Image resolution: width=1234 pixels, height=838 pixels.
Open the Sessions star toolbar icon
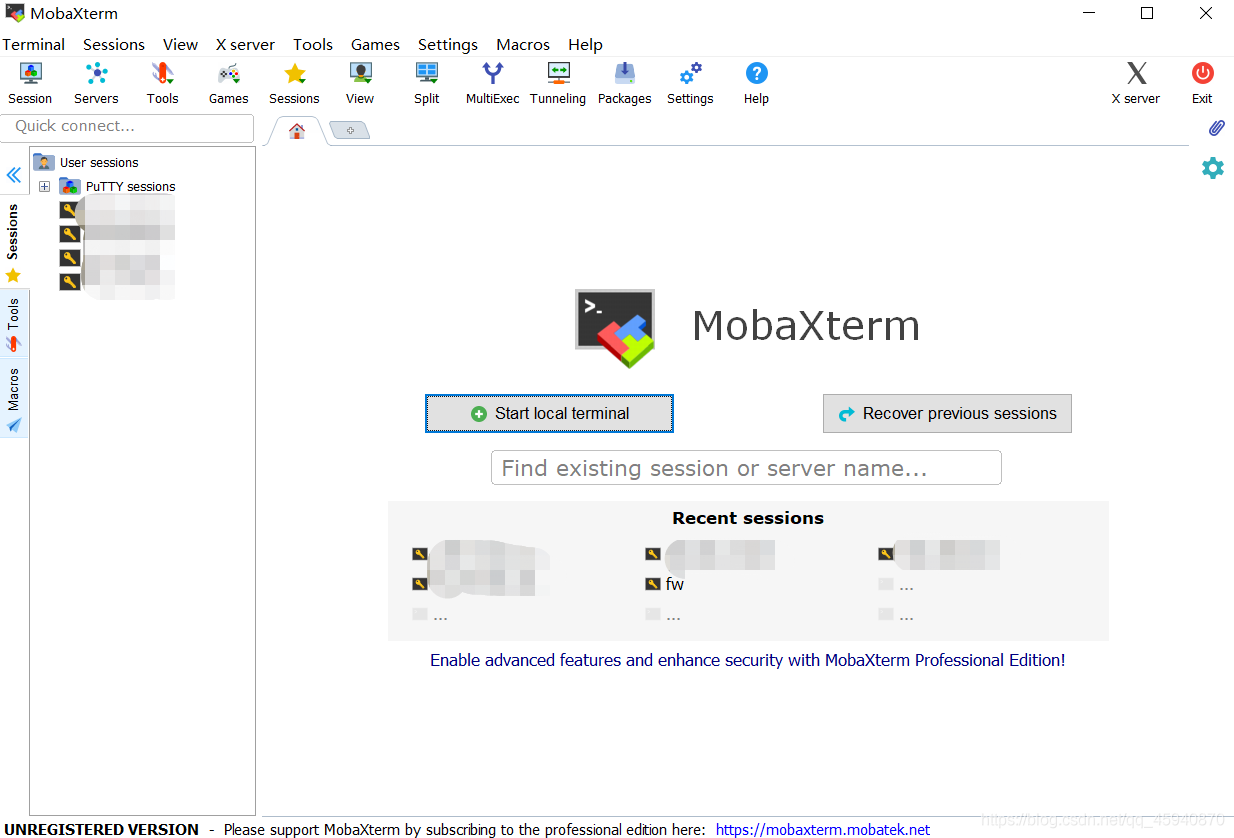pos(294,83)
